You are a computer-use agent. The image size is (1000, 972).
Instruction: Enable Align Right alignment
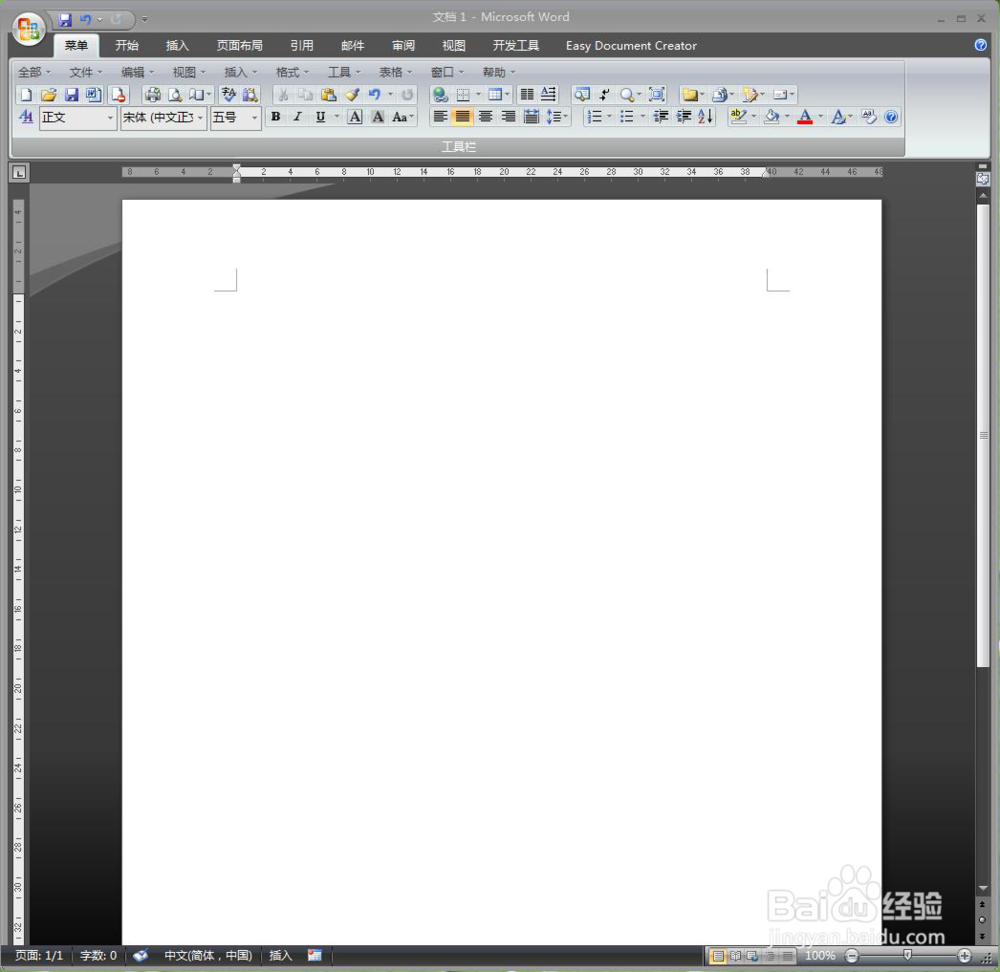[x=508, y=117]
